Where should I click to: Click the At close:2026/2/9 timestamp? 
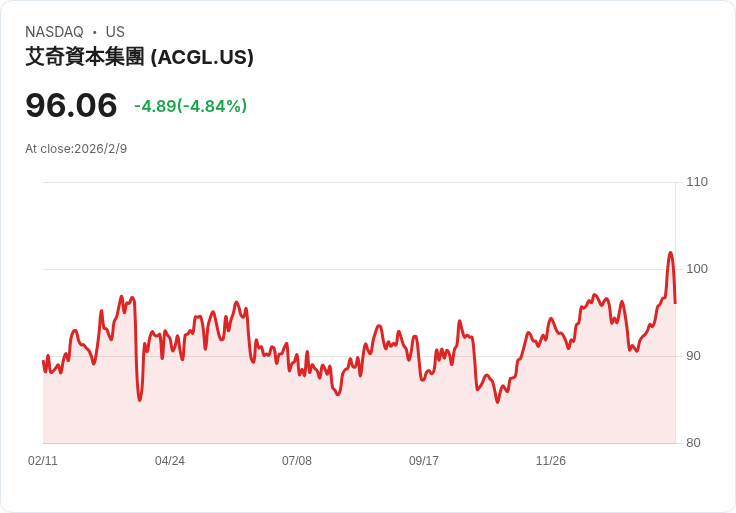tap(76, 149)
